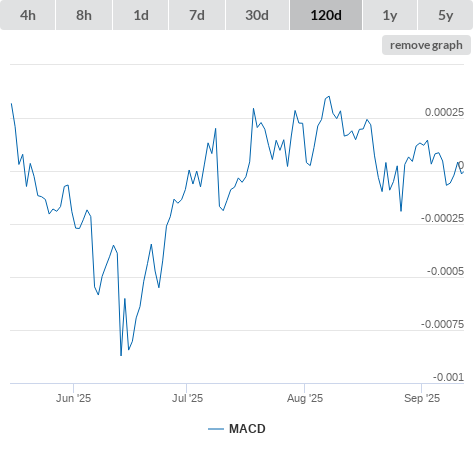This screenshot has height=455, width=474.
Task: Click the blue MACD legend line marker
Action: [x=216, y=429]
